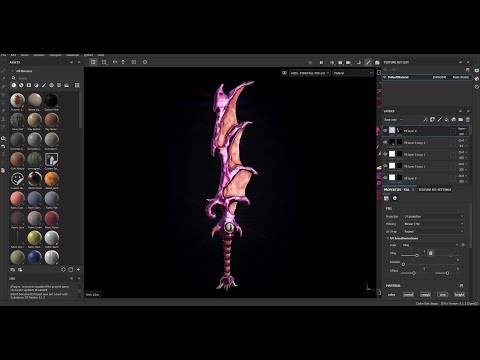
Task: Open the Help menu
Action: (x=101, y=55)
